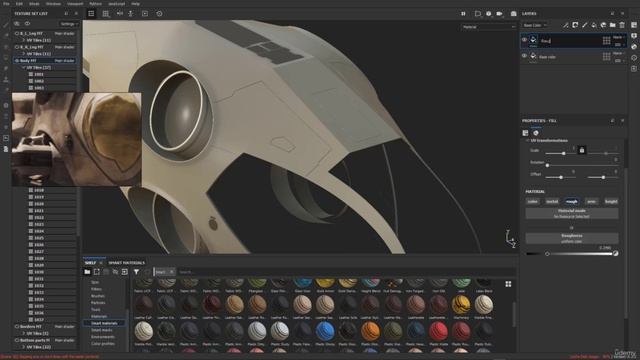Viewport: 640px width, 360px height.
Task: Click the Roughness uniform color button
Action: (572, 238)
